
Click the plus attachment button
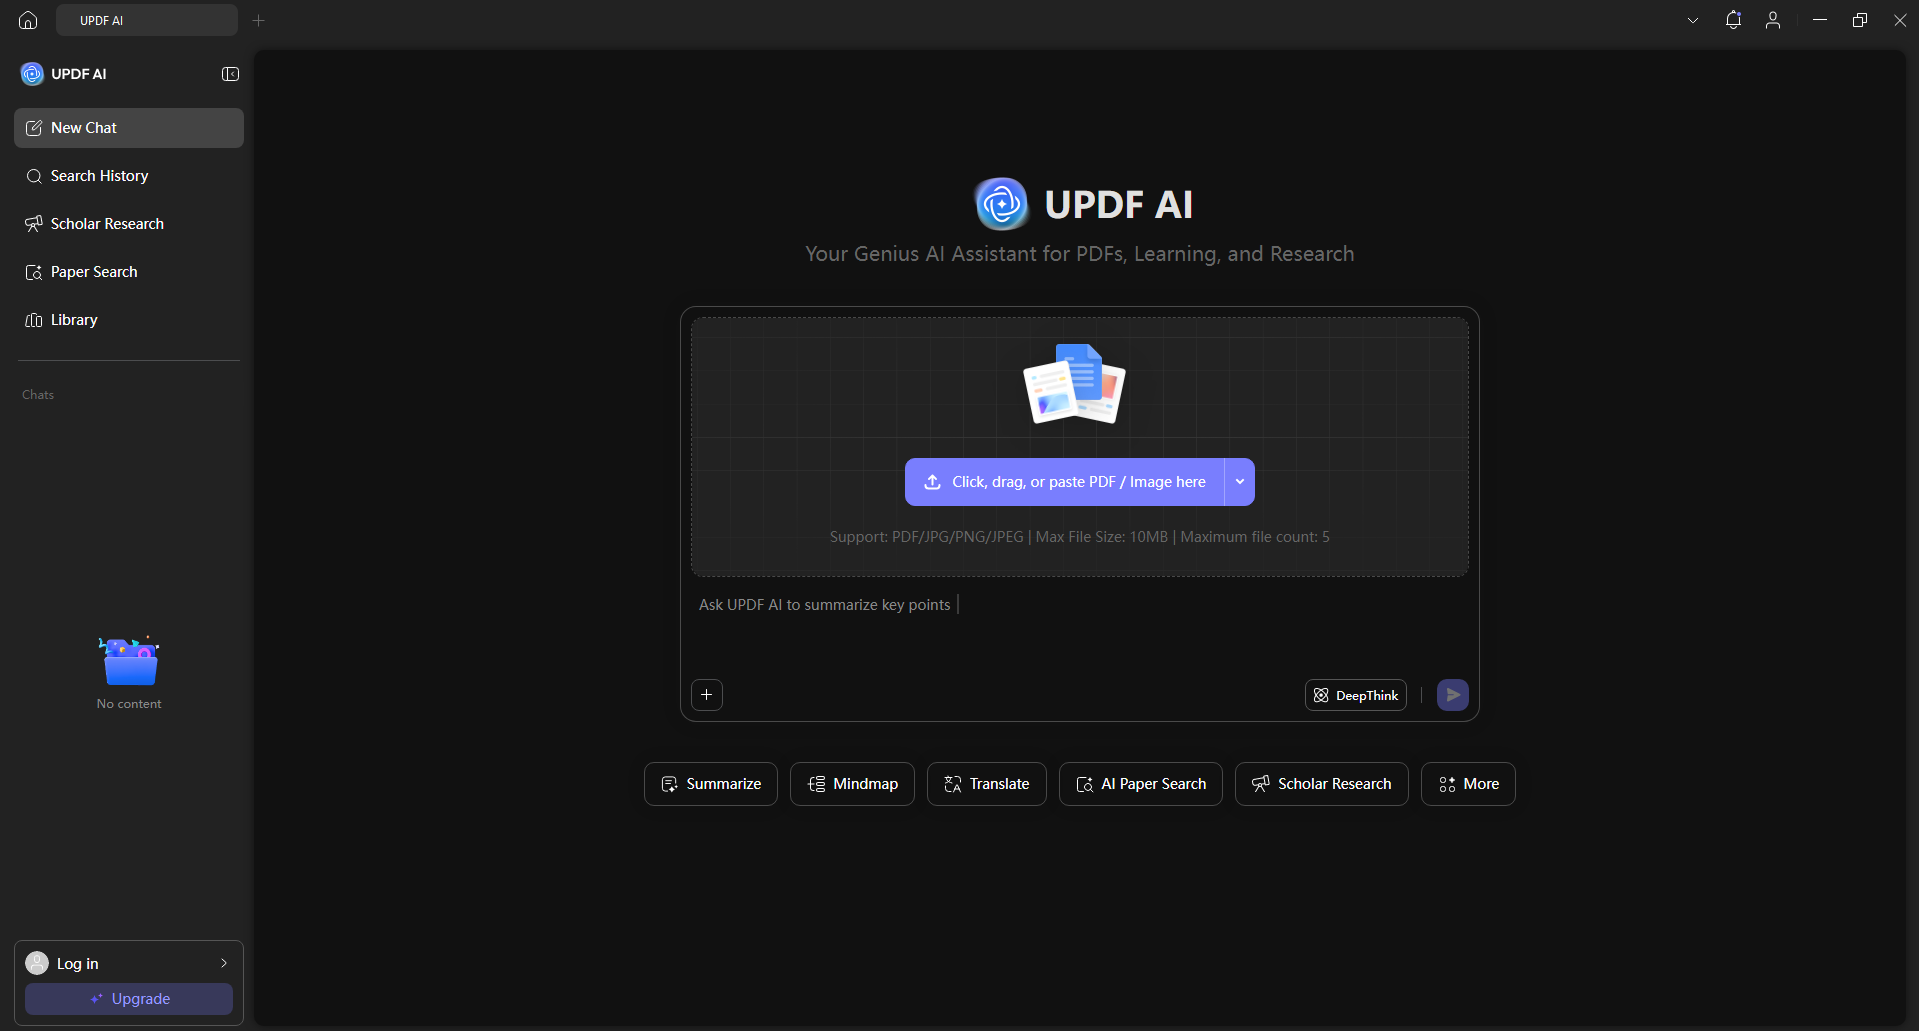pos(707,695)
